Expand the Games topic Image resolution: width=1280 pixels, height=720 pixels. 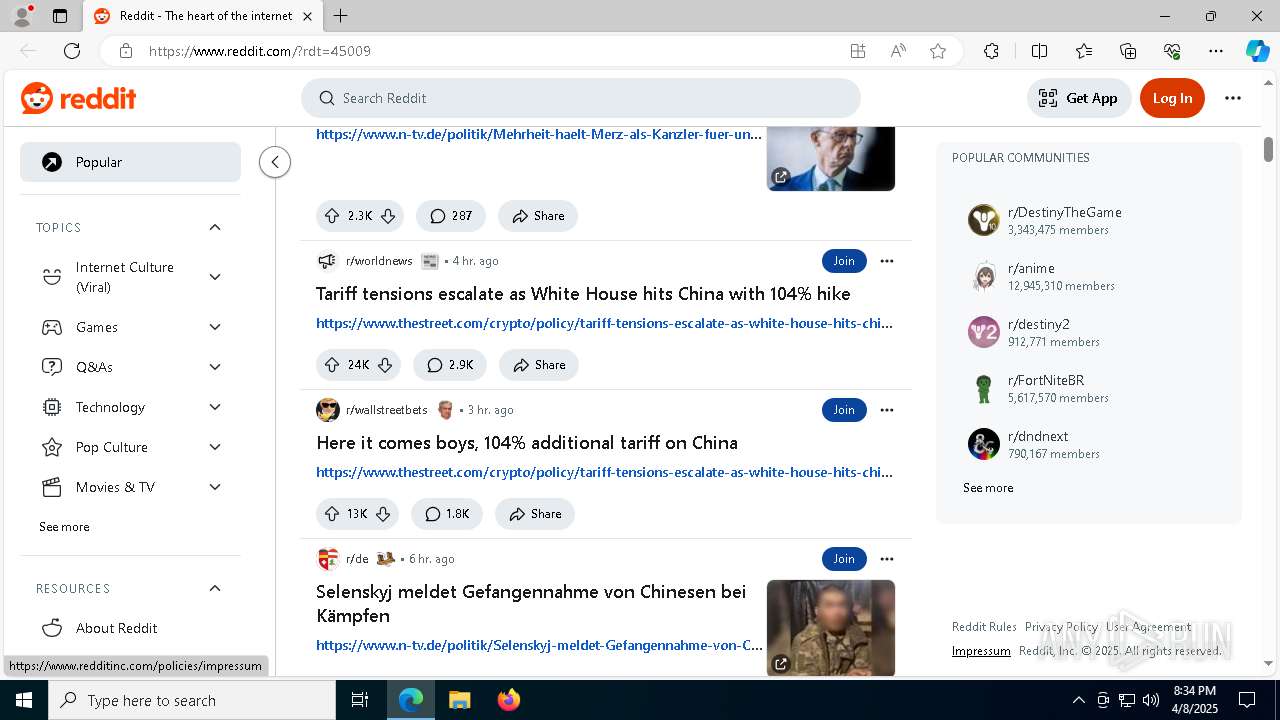pyautogui.click(x=215, y=327)
